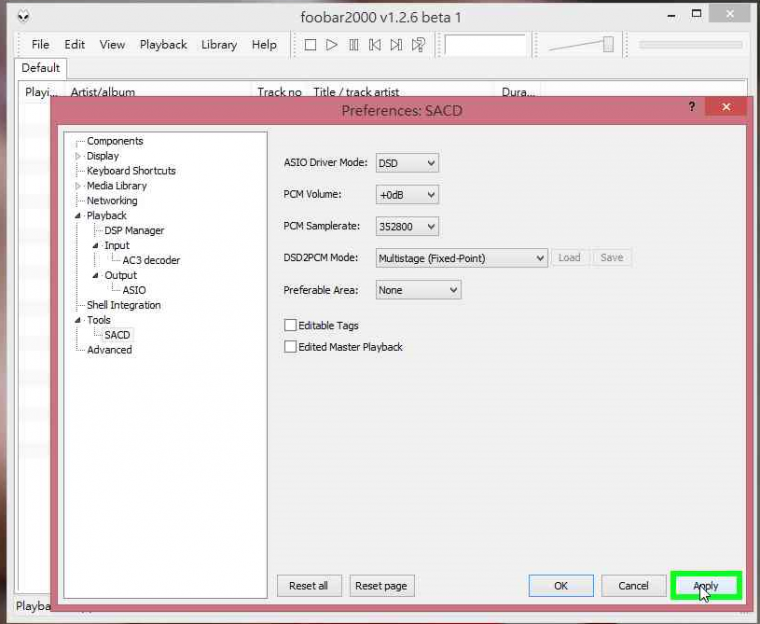
Task: Select DSP Manager in the preferences tree
Action: coord(134,230)
